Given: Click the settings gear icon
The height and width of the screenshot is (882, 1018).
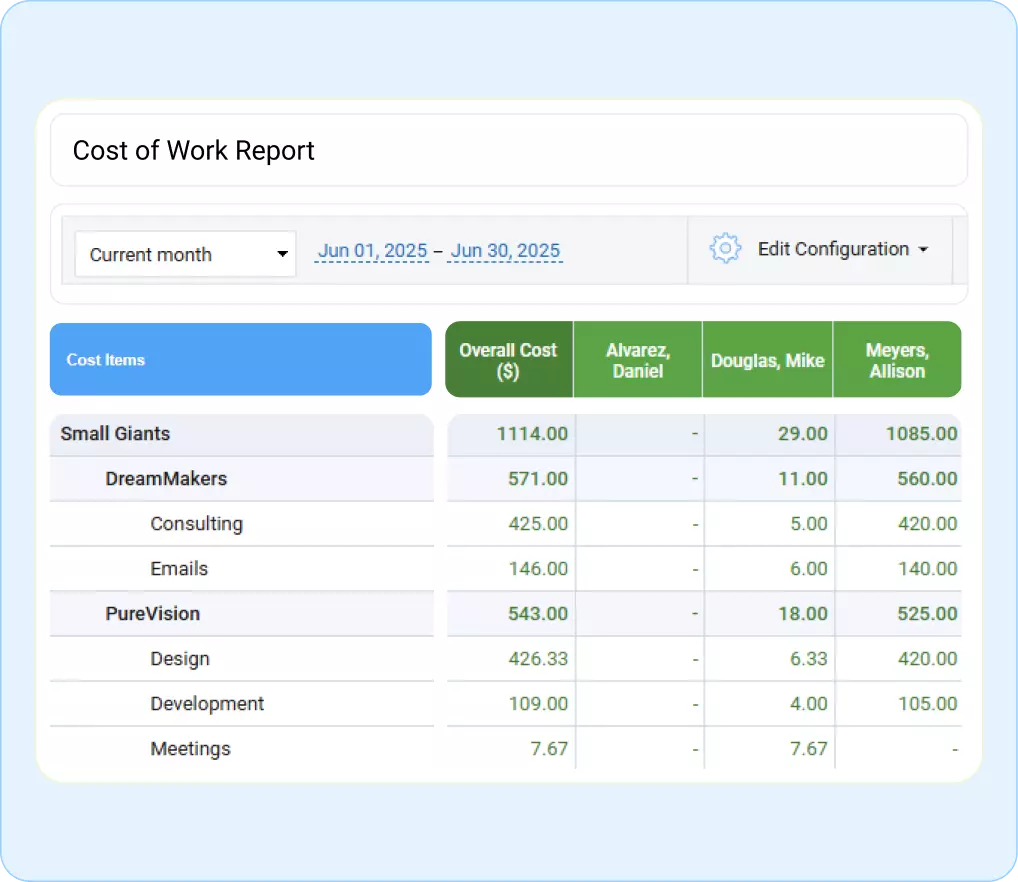Looking at the screenshot, I should 725,249.
